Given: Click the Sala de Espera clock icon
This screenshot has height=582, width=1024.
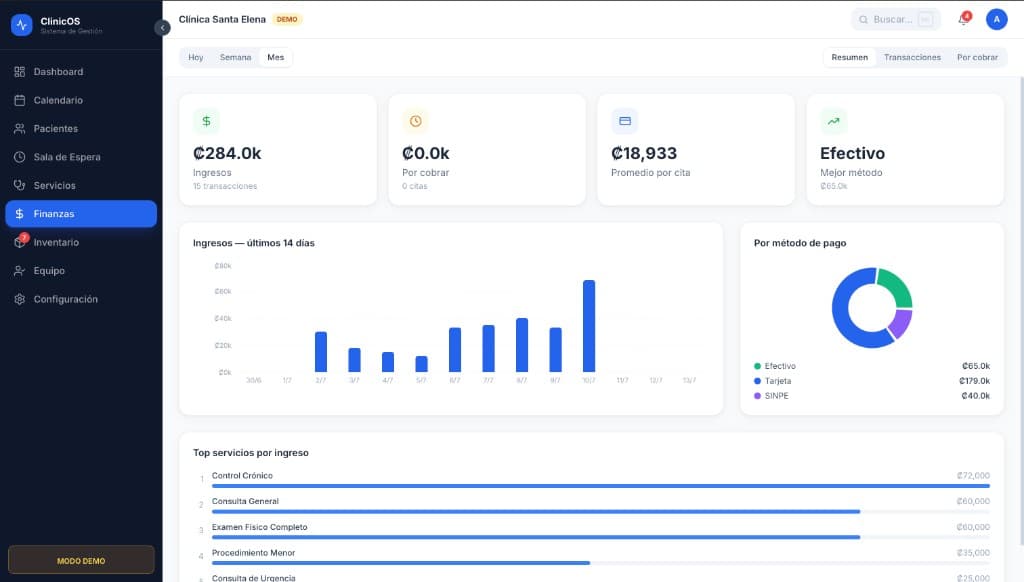Looking at the screenshot, I should click(x=20, y=157).
